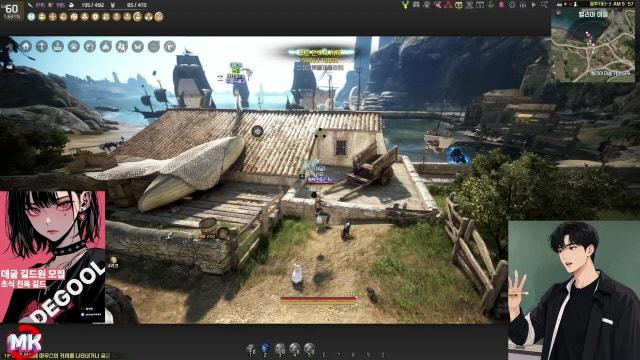Click the yellow ring icon in top menu
Screen dimensions: 640x360
point(459,5)
